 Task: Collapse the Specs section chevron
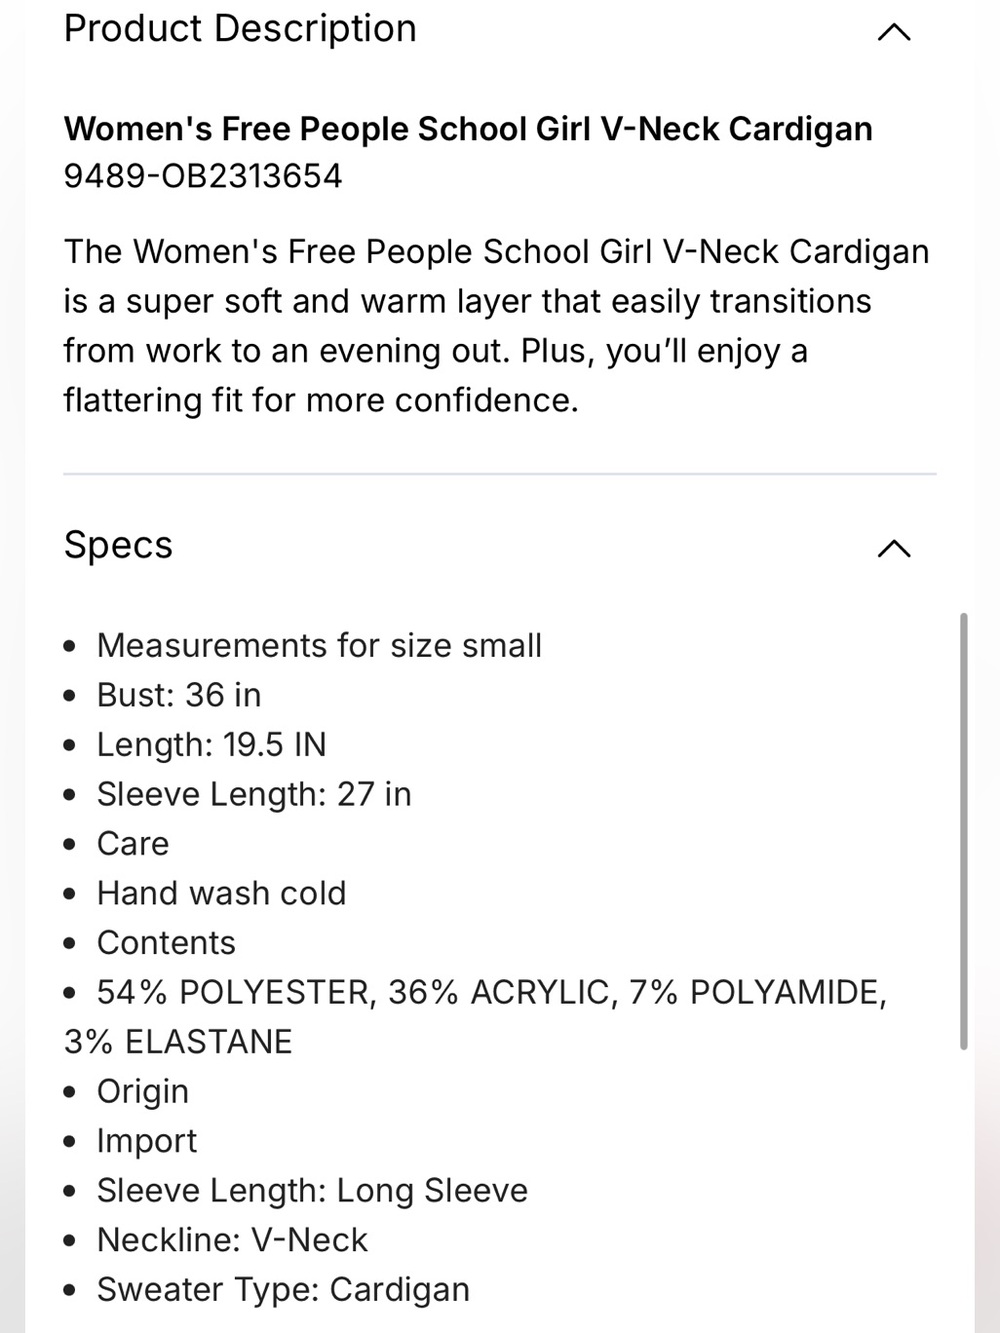tap(894, 548)
